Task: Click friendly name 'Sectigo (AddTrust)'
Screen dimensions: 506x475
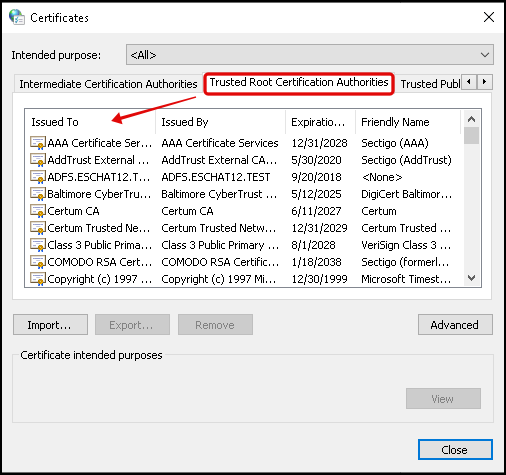Action: (406, 160)
